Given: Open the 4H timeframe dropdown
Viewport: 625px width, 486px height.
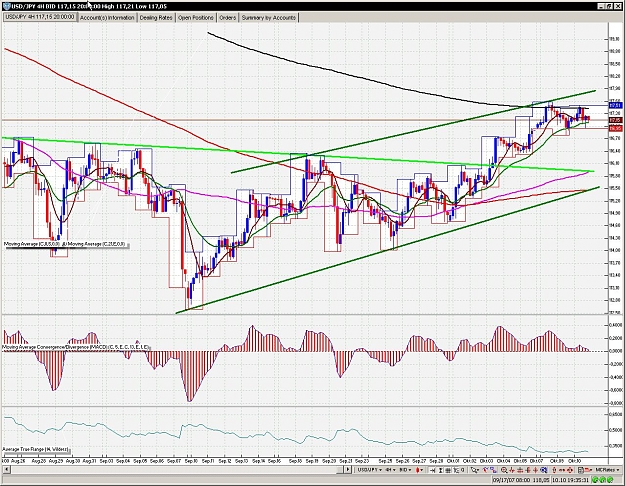Looking at the screenshot, I should [x=391, y=470].
